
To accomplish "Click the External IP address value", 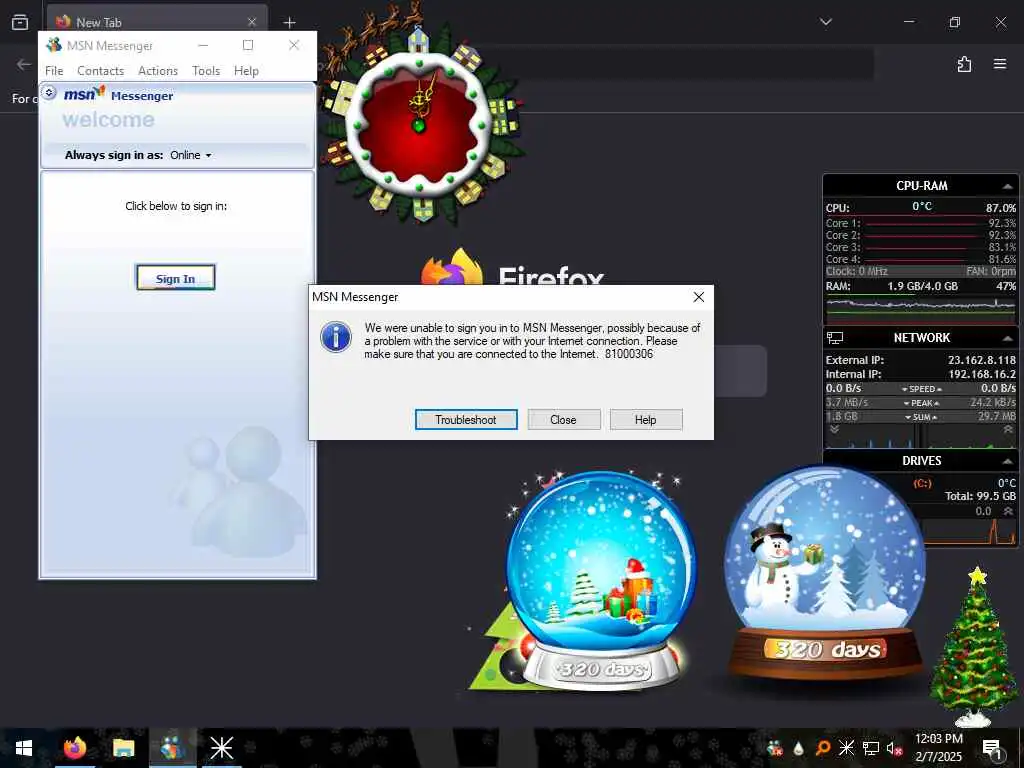I will 982,360.
